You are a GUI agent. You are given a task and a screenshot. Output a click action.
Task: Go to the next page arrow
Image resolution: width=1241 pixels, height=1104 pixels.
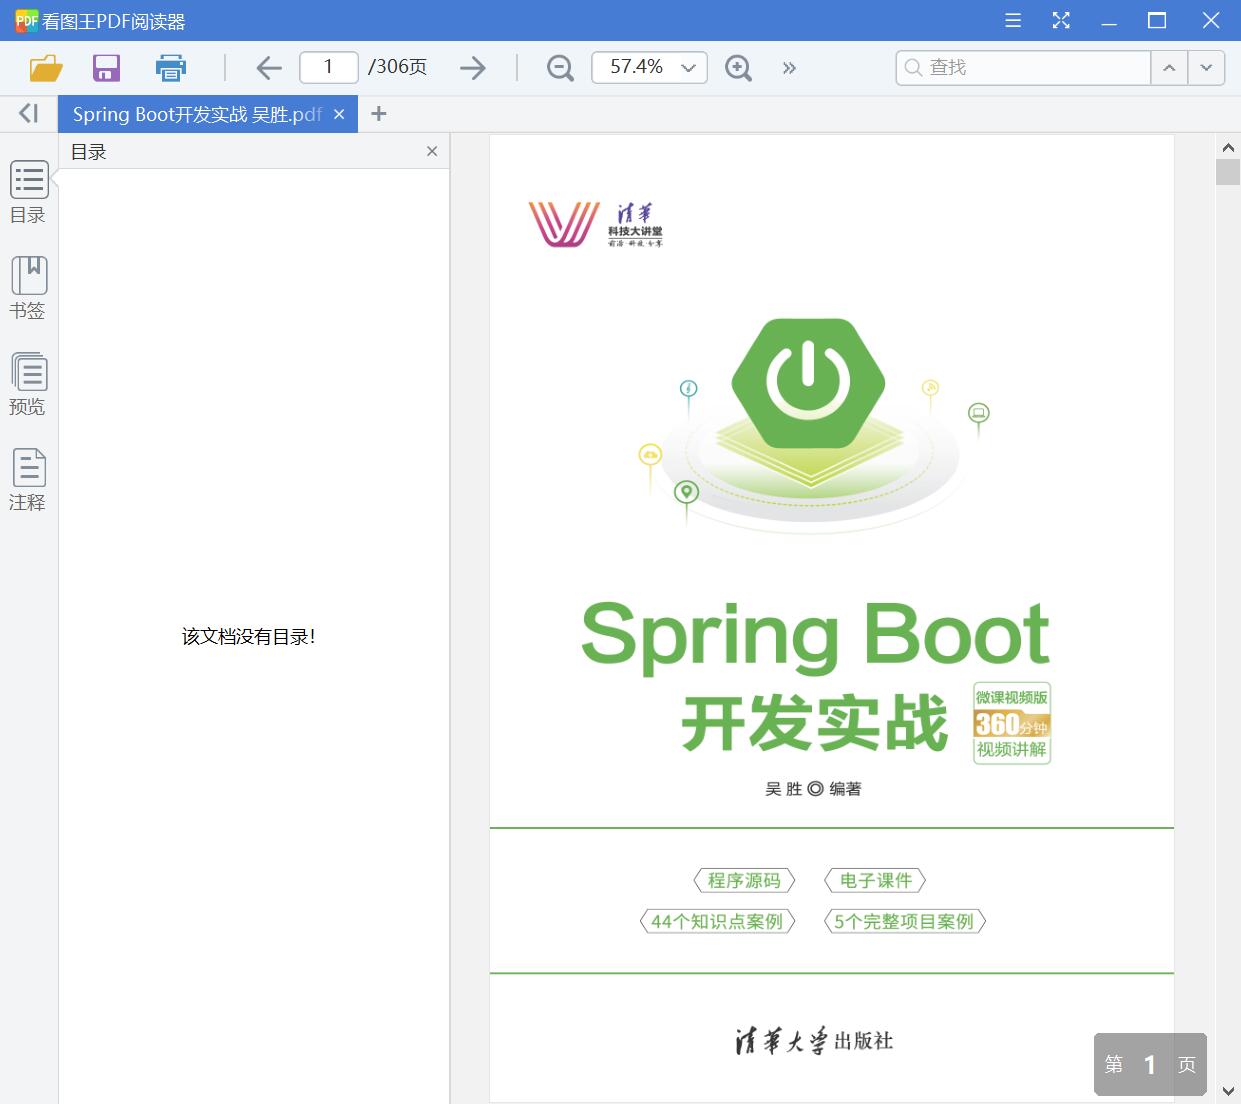click(x=473, y=68)
